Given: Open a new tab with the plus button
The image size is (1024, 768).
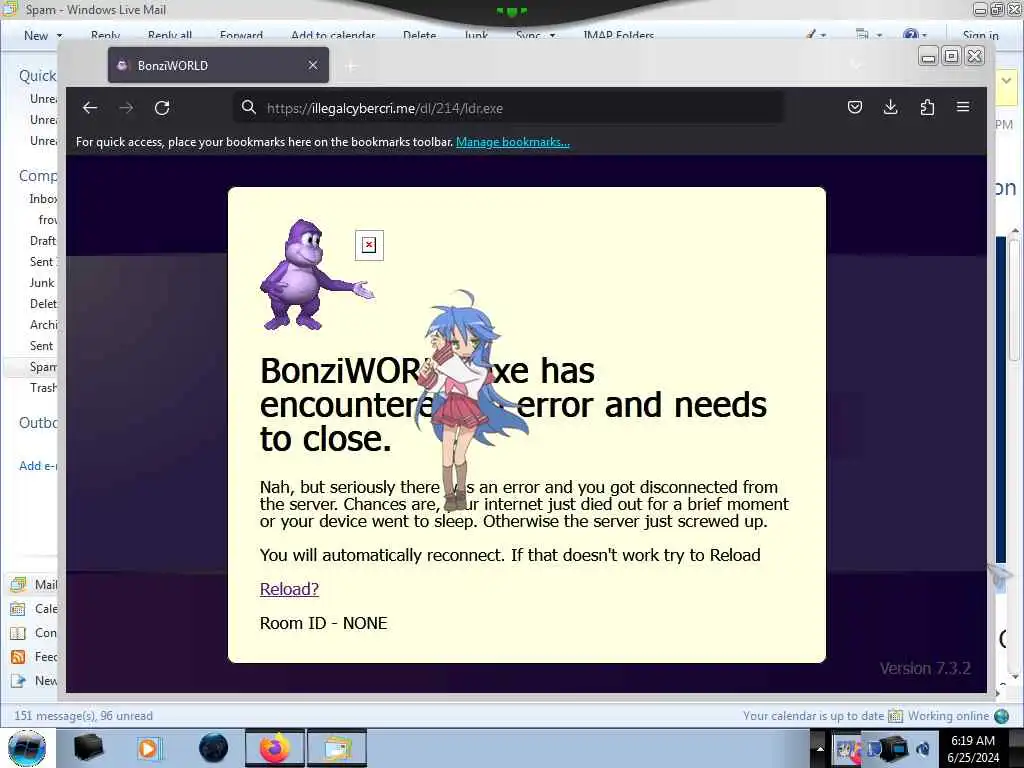Looking at the screenshot, I should coord(351,66).
